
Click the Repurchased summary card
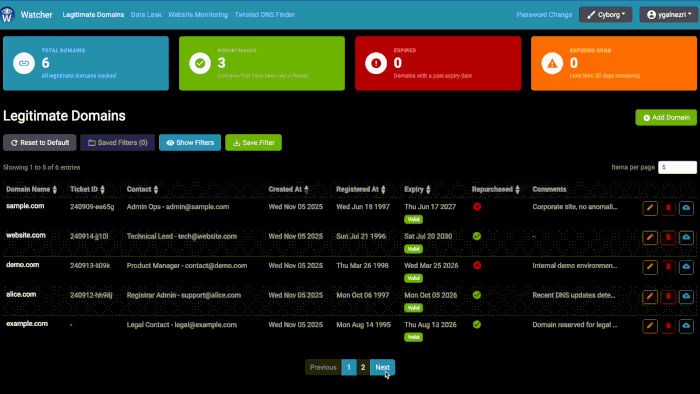pos(262,63)
